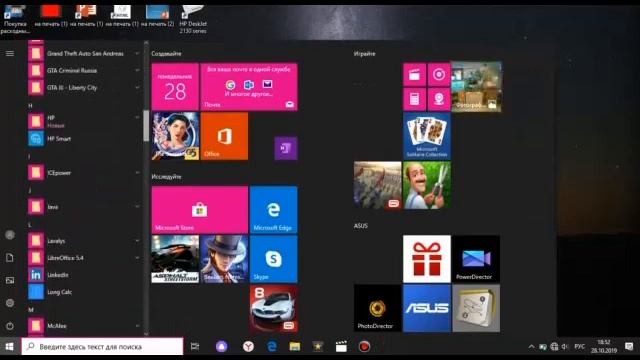640x360 pixels.
Task: Open Pictures from the Start sidebar
Action: pos(10,280)
